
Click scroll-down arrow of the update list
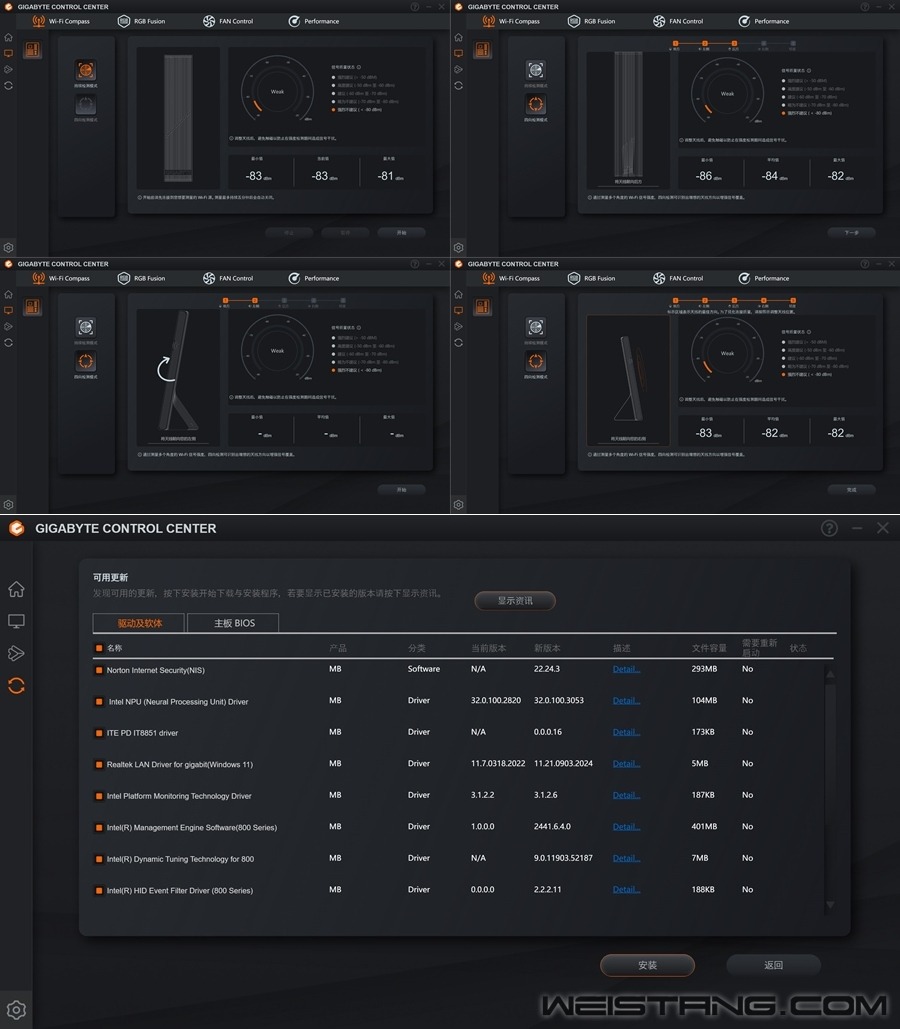pyautogui.click(x=830, y=905)
